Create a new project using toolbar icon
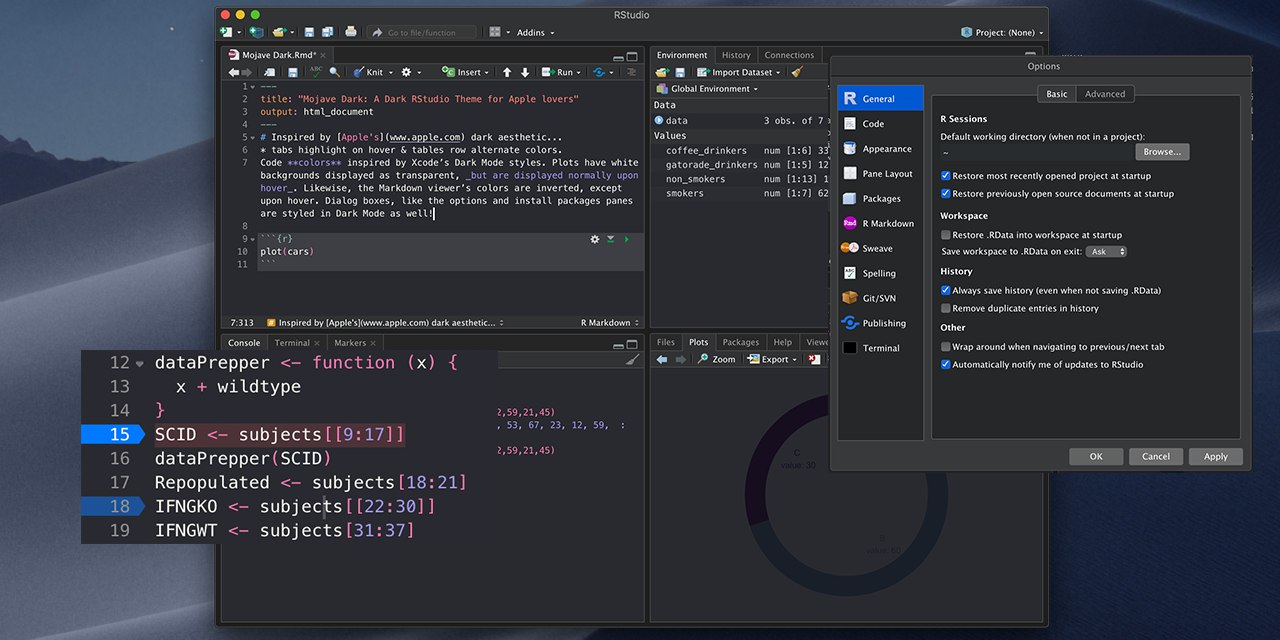 (x=257, y=32)
